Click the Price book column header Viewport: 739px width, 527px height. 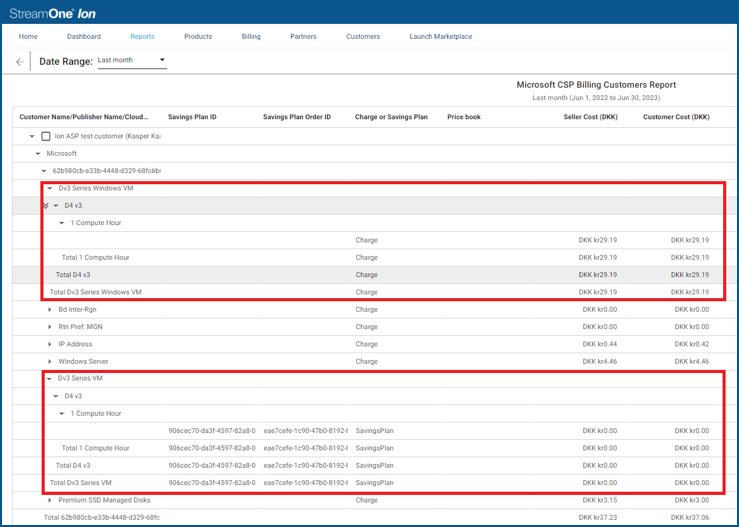464,117
